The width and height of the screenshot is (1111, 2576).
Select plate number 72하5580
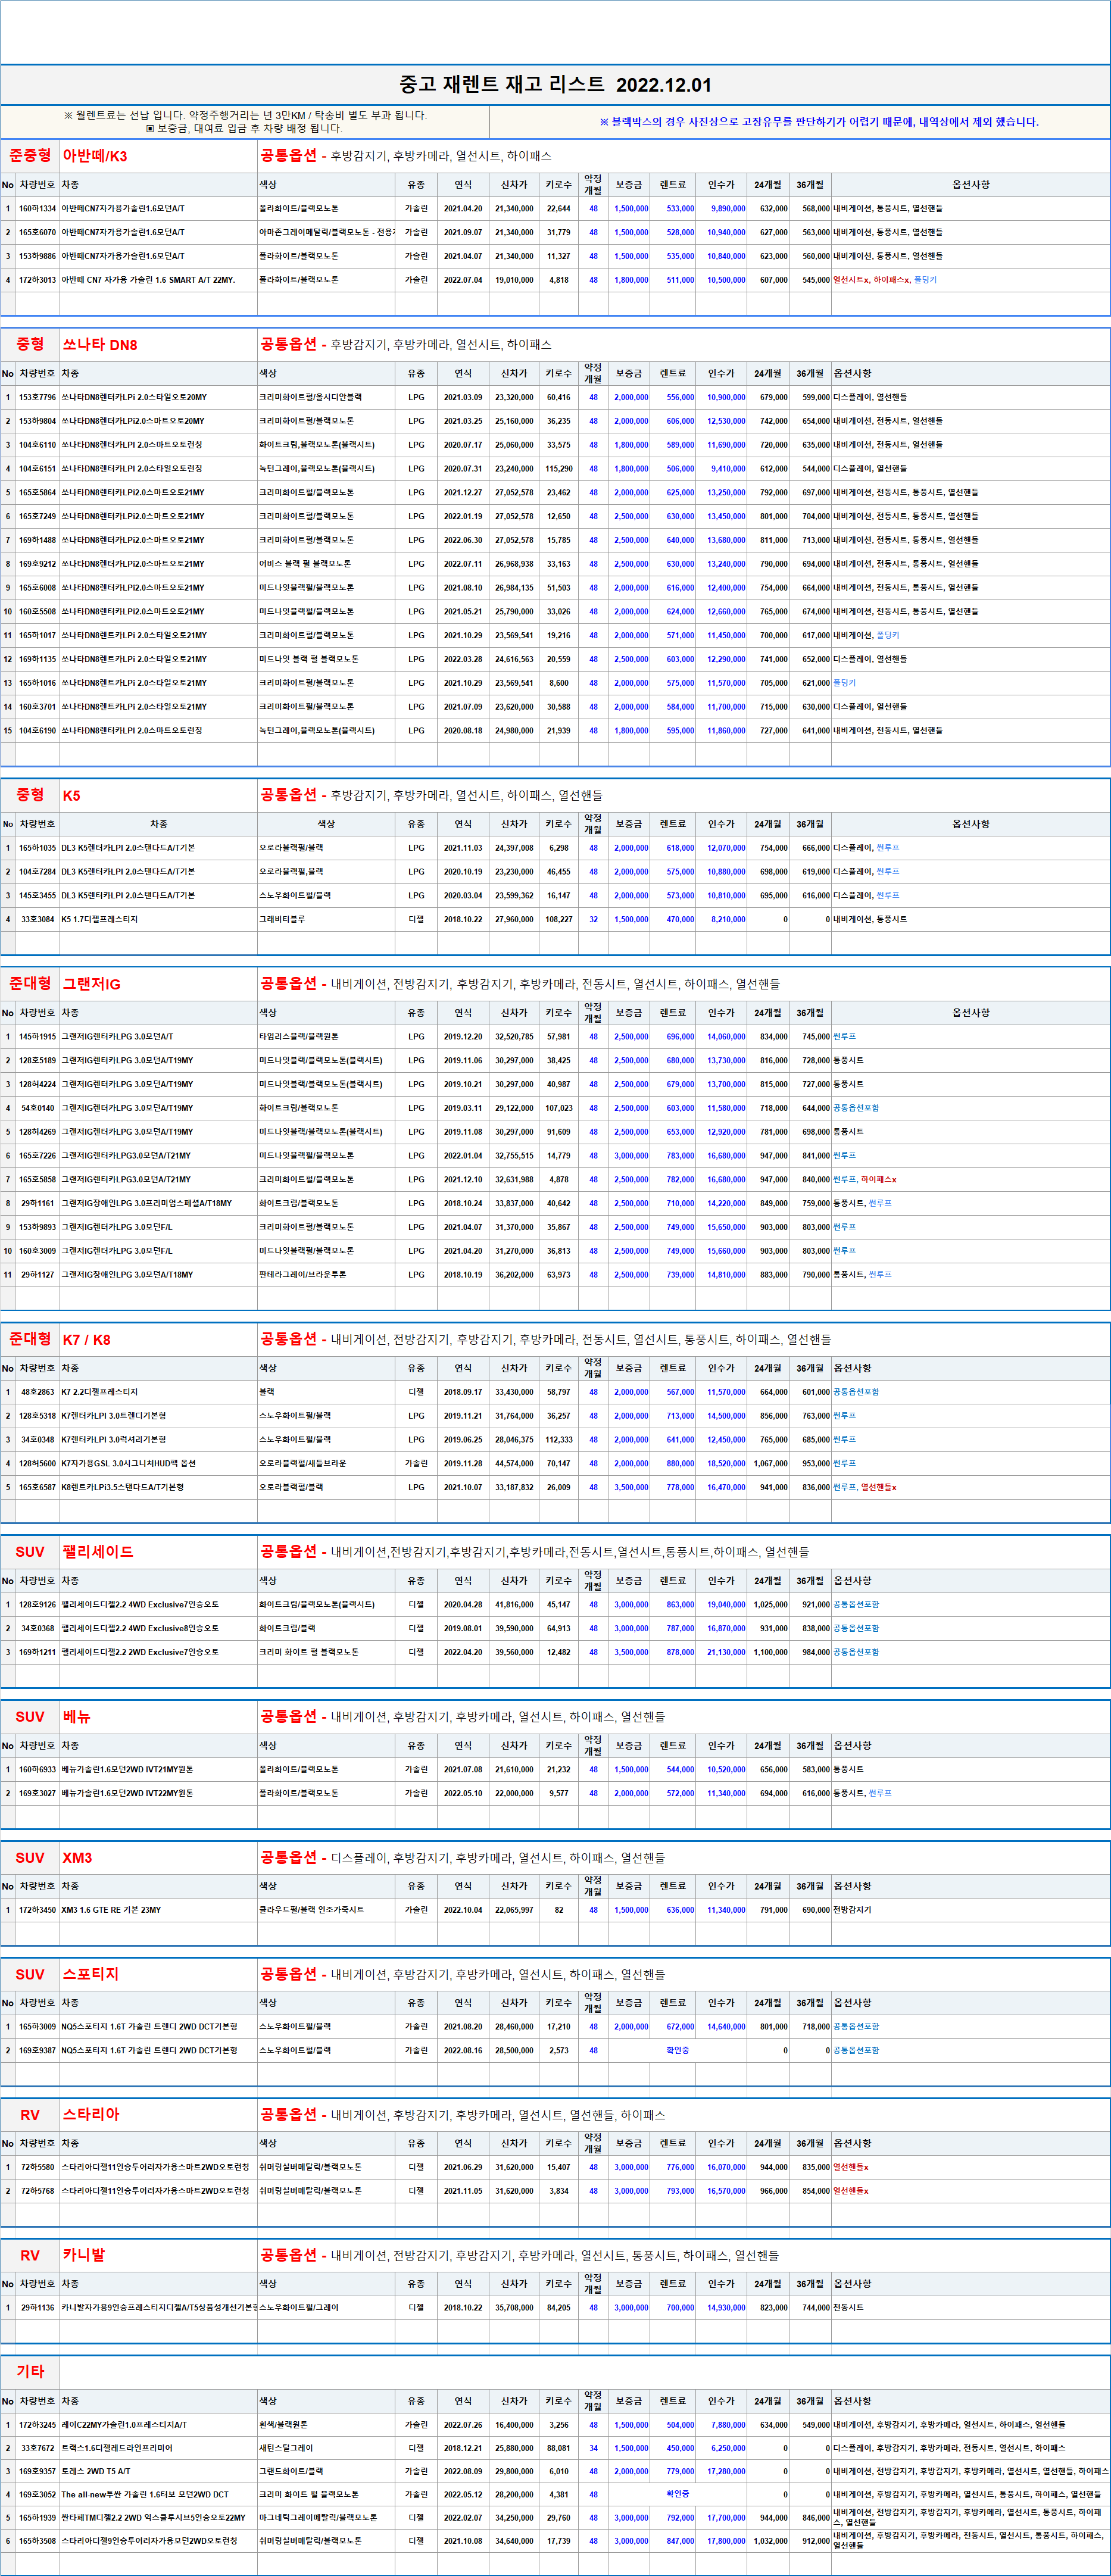pos(37,2168)
